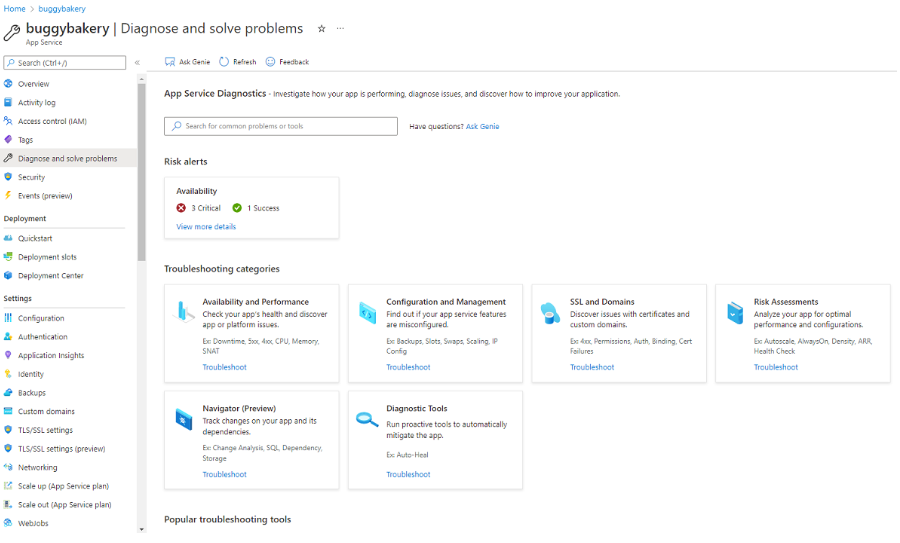Image resolution: width=900 pixels, height=543 pixels.
Task: Click the Networking icon
Action: coord(8,467)
